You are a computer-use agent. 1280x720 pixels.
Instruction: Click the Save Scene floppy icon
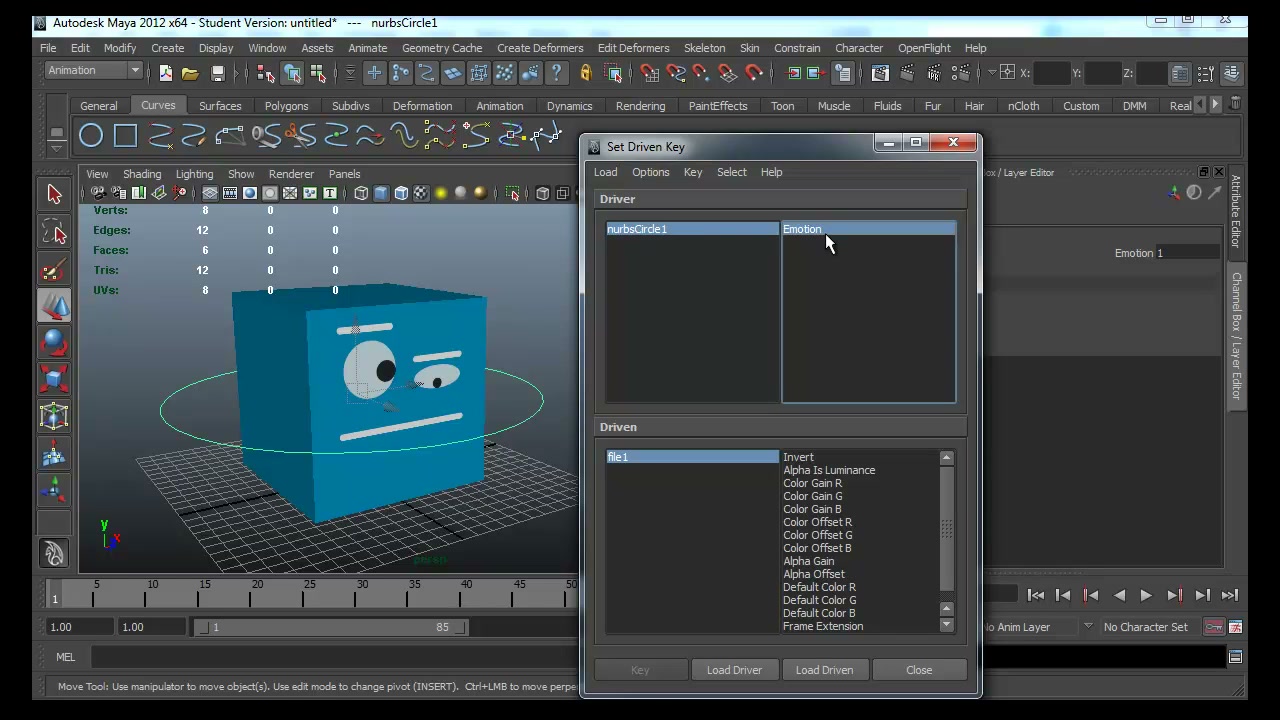tap(217, 73)
